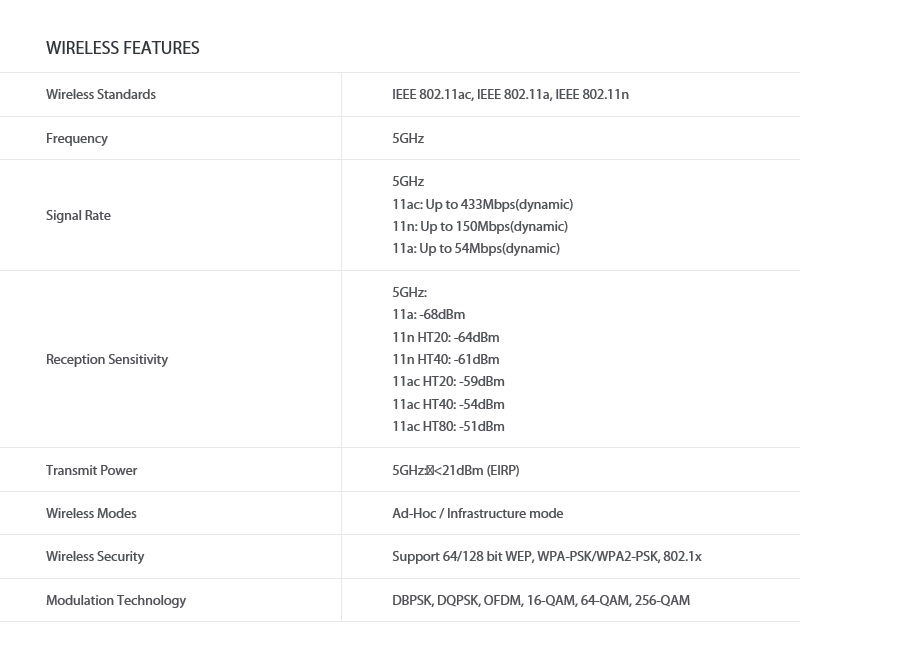Click the Signal Rate row label

78,216
